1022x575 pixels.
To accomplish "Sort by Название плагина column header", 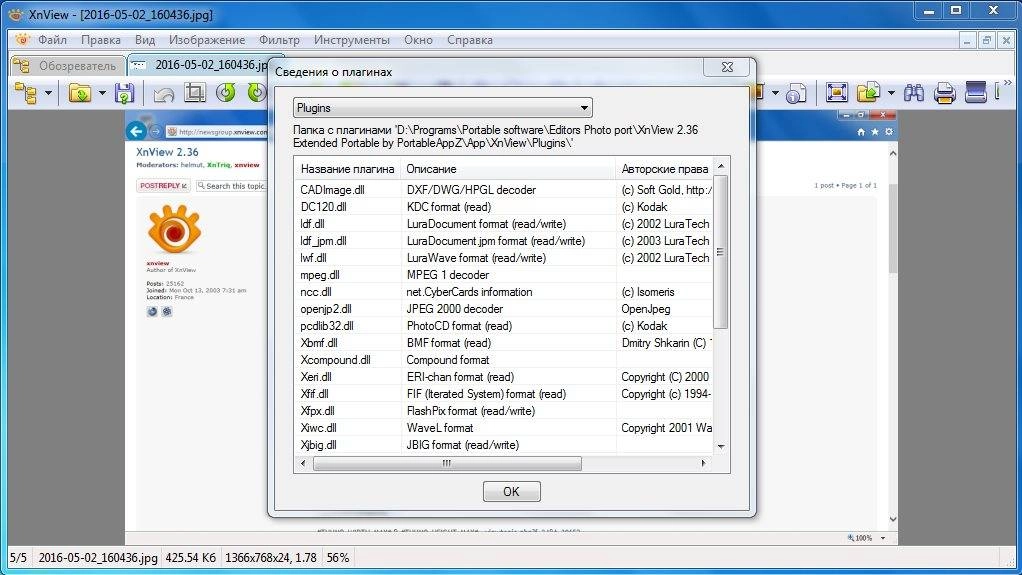I will [347, 169].
